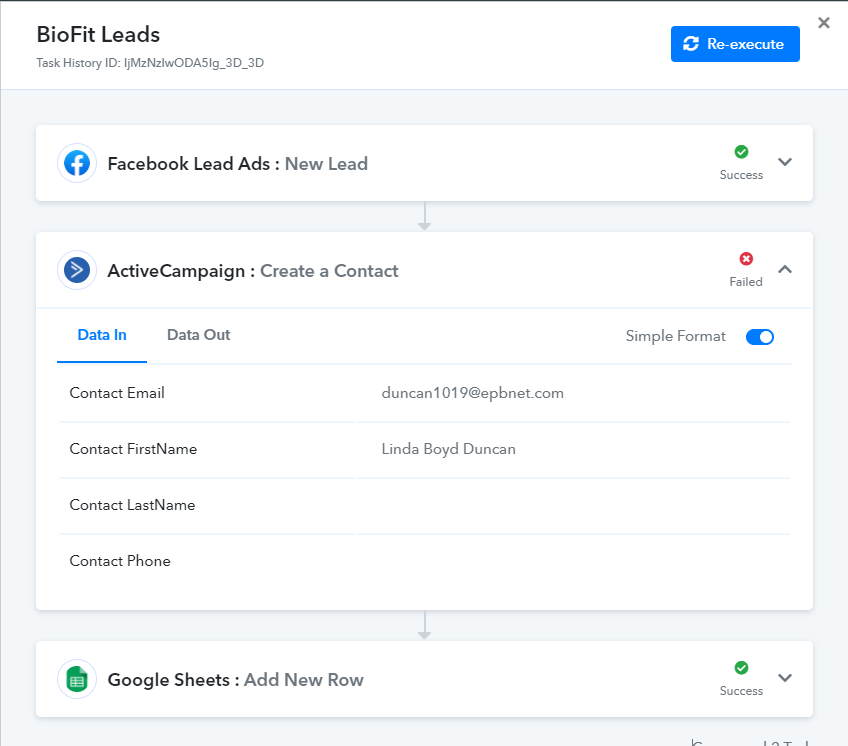Screen dimensions: 848x746
Task: Toggle the Simple Format switch
Action: (x=759, y=336)
